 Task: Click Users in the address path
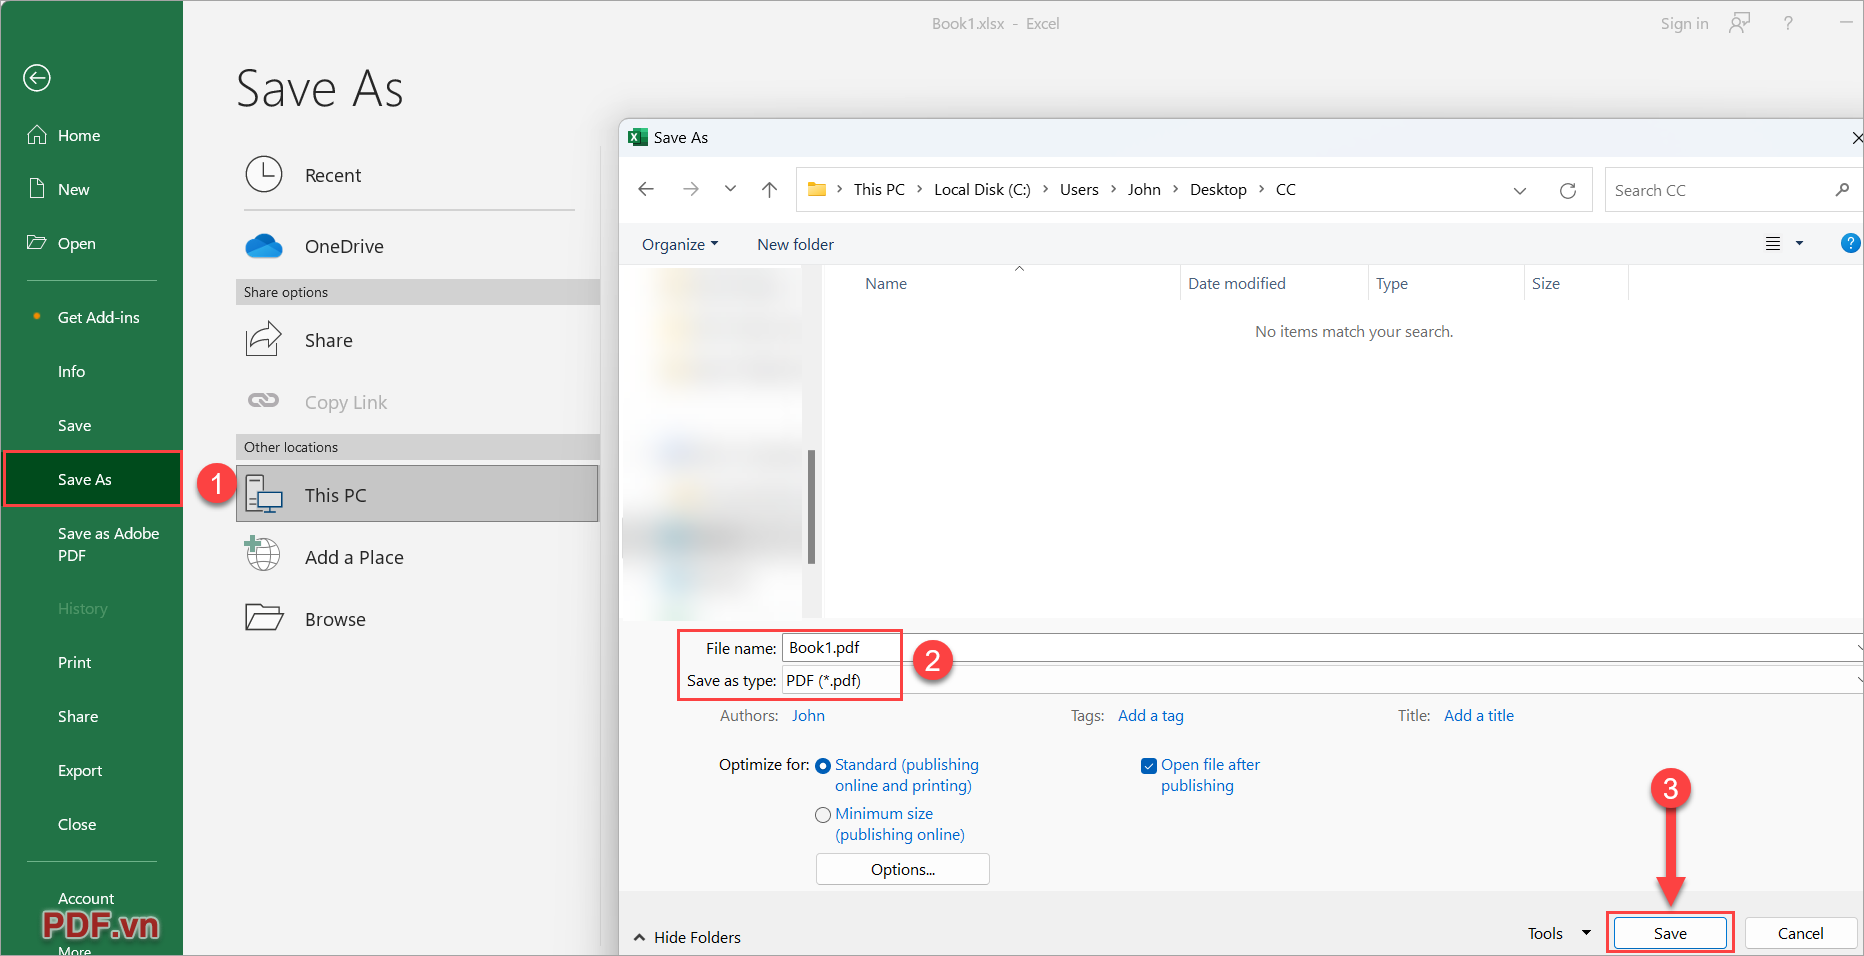click(1079, 189)
